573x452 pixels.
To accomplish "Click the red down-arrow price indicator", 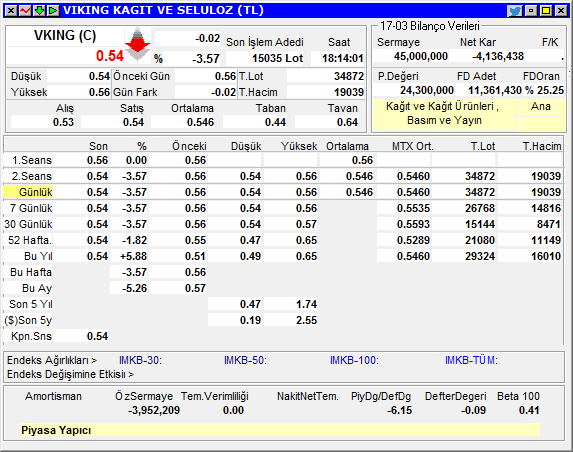I will pos(137,45).
